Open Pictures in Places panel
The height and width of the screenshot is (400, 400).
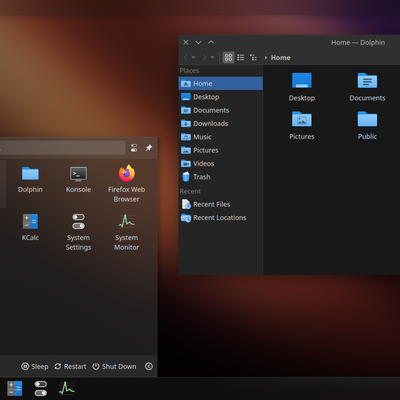(x=221, y=150)
